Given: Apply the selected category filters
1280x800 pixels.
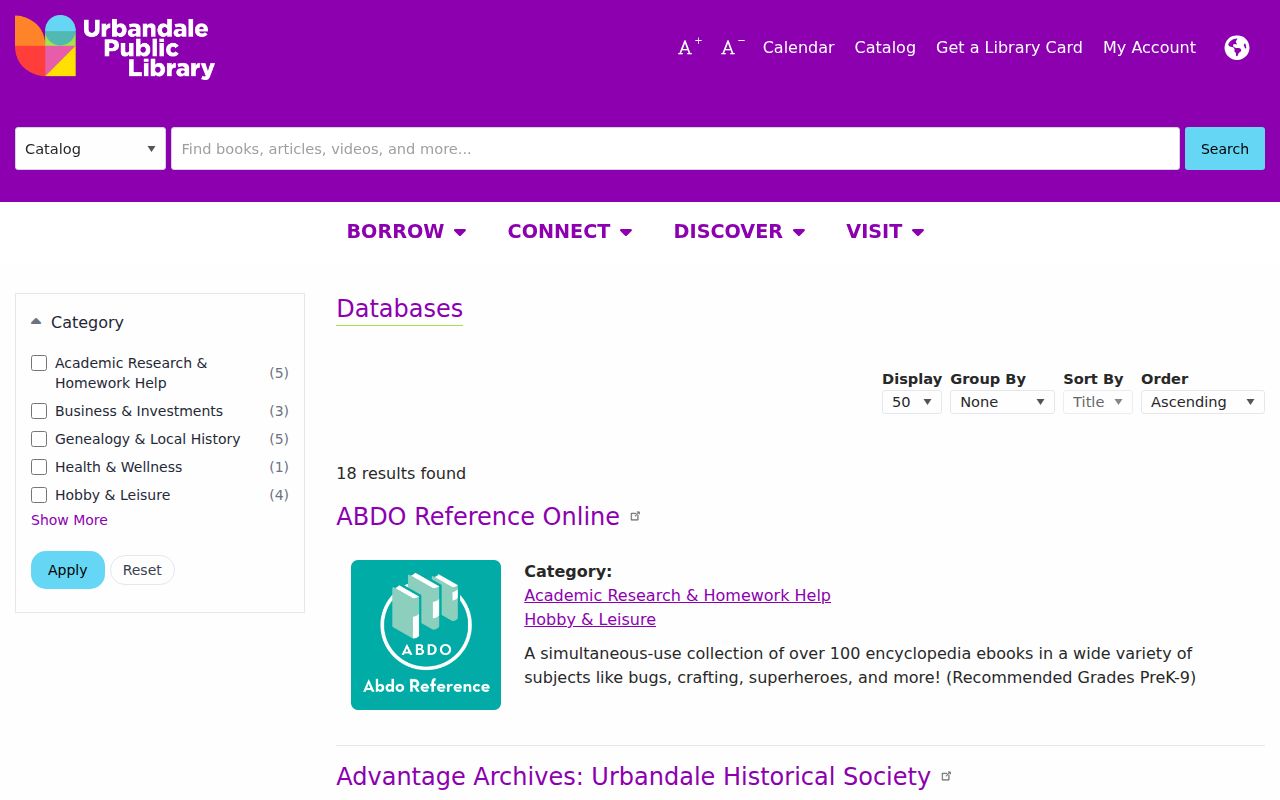Looking at the screenshot, I should (x=68, y=570).
